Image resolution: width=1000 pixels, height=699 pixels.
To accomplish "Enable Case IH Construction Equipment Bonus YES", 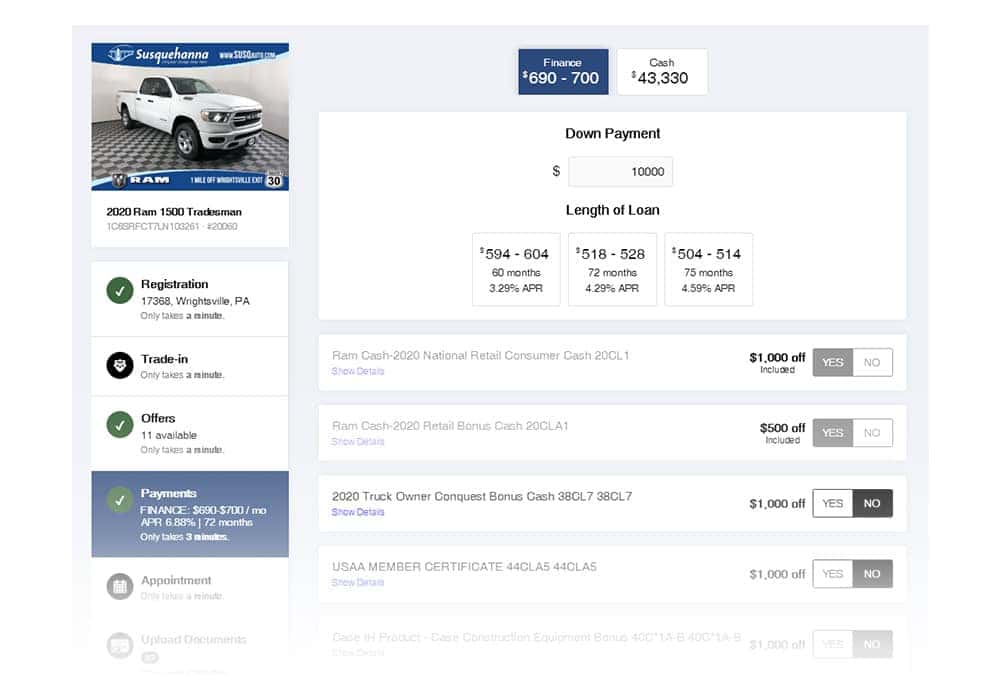I will 832,644.
